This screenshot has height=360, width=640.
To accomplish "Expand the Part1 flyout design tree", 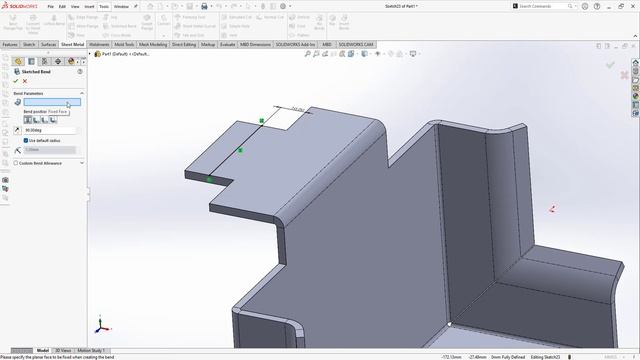I will coord(90,54).
